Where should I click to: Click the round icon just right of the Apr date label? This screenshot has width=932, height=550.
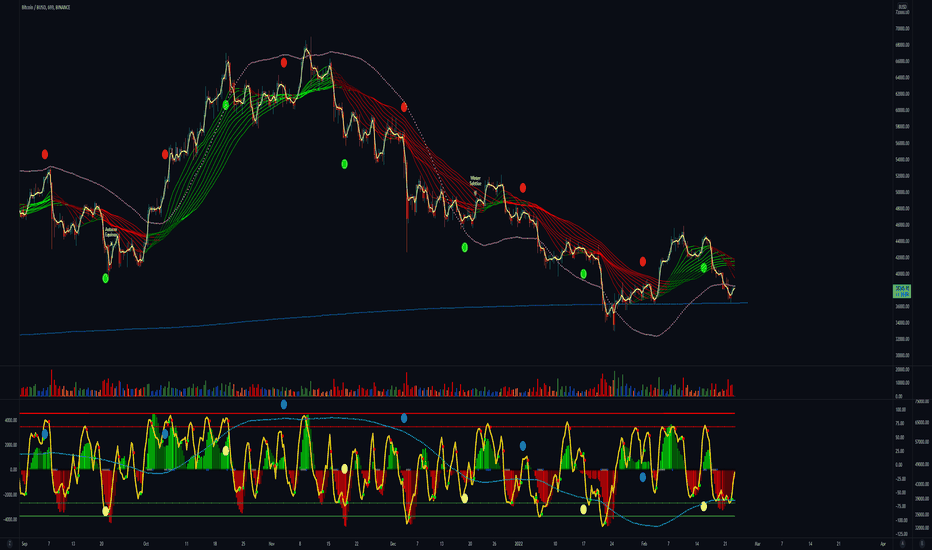[902, 543]
